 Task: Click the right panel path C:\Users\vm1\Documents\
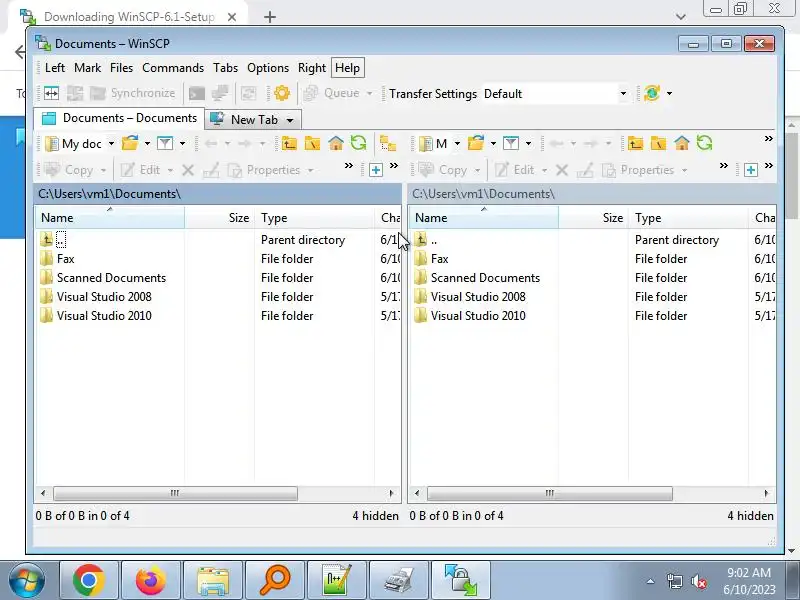pos(483,194)
